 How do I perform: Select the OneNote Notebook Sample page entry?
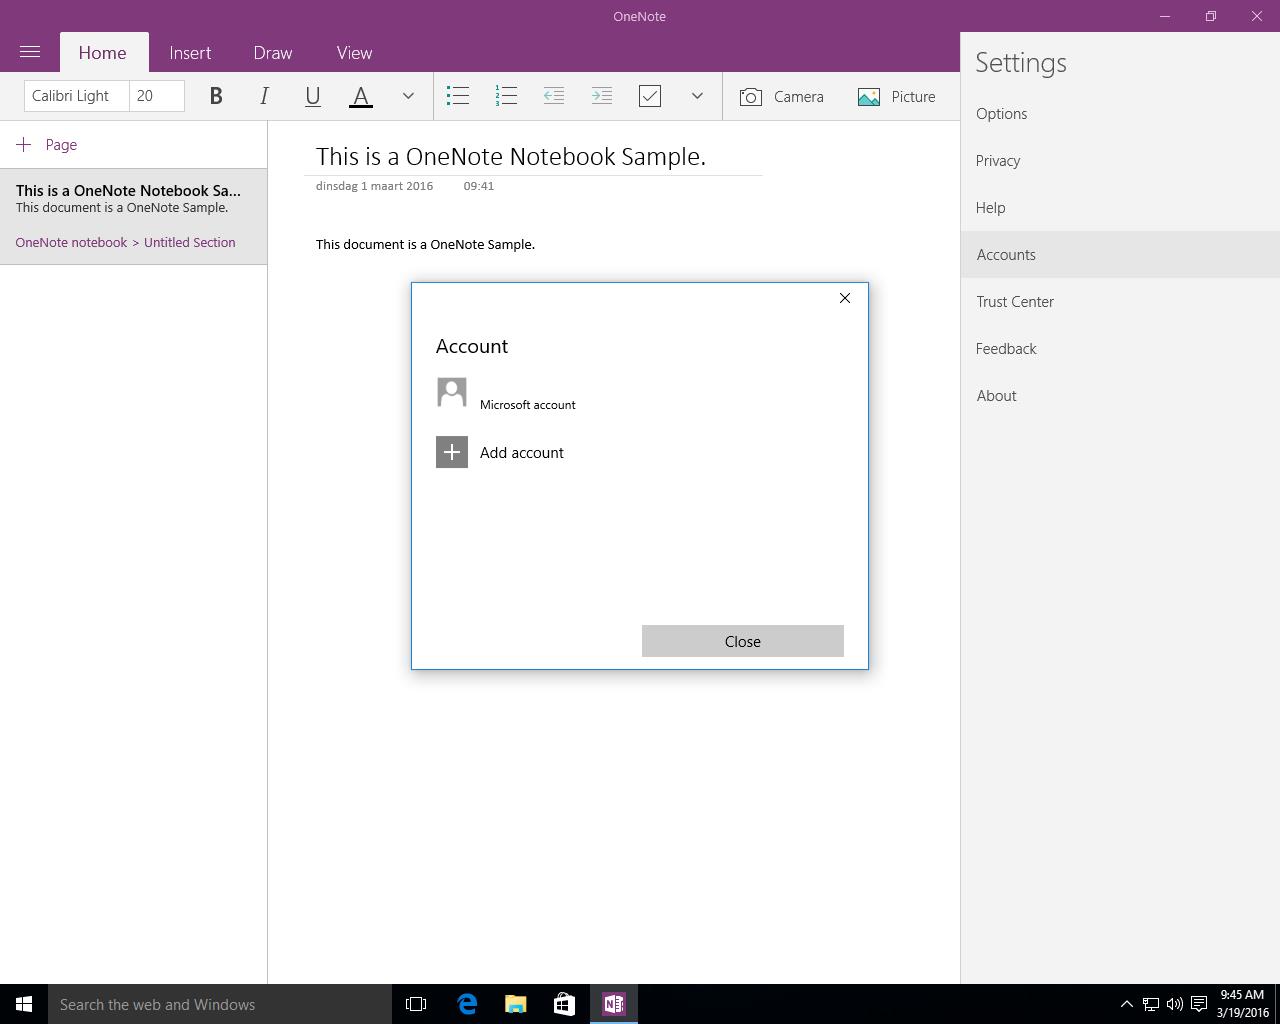[133, 216]
